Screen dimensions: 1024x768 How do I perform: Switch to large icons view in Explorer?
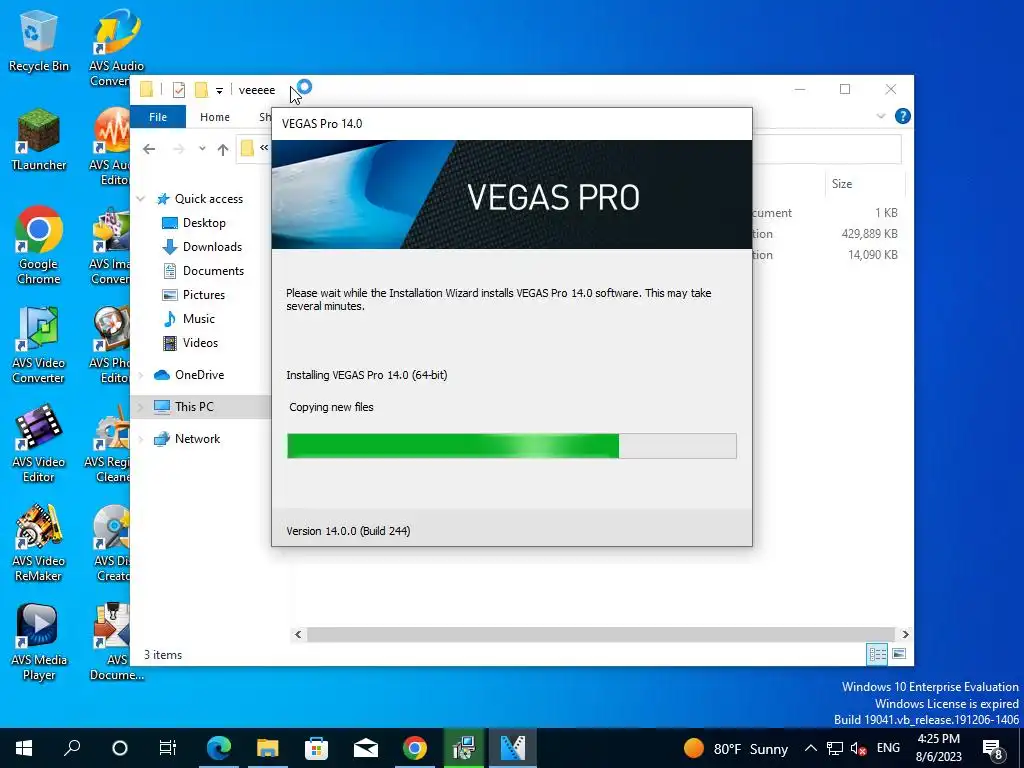click(899, 654)
